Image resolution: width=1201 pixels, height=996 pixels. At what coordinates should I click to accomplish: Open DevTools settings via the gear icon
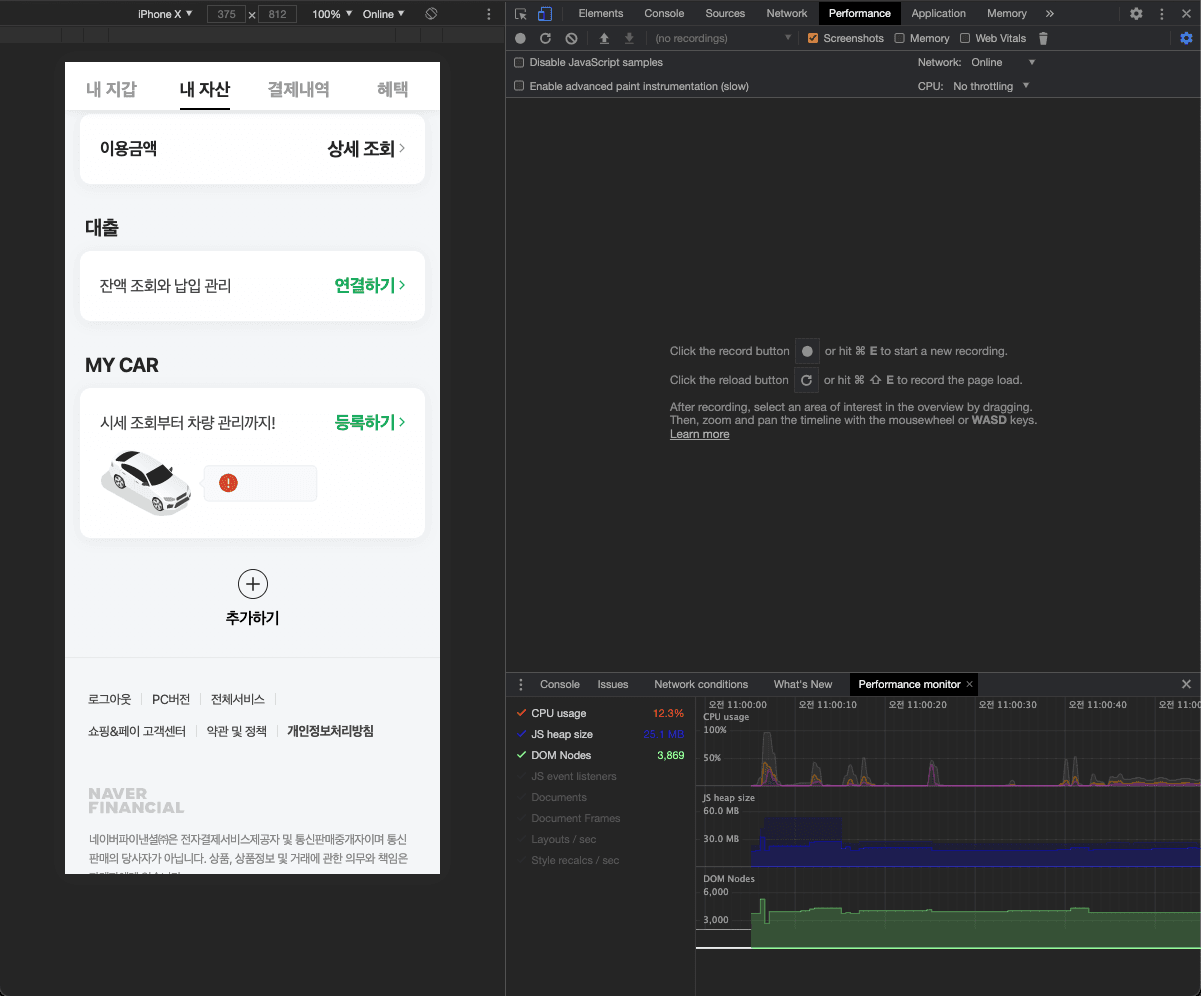click(x=1136, y=13)
